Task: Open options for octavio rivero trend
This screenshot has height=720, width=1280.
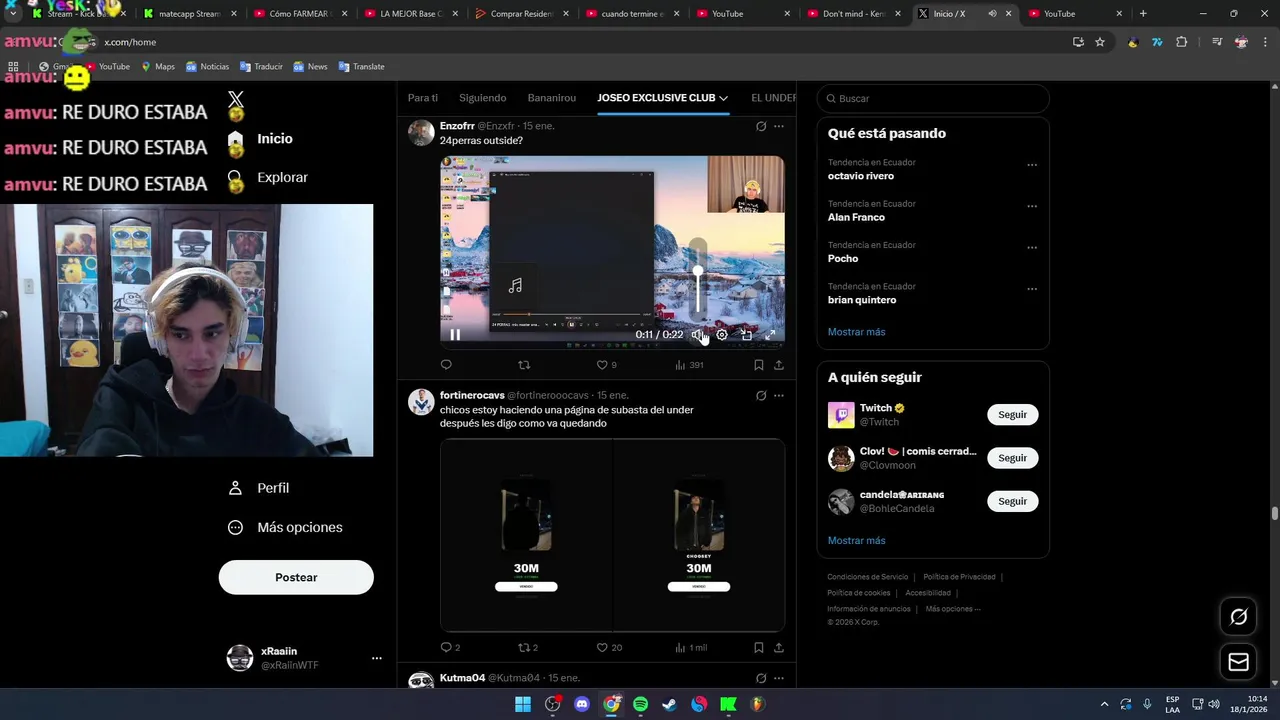Action: [1032, 165]
